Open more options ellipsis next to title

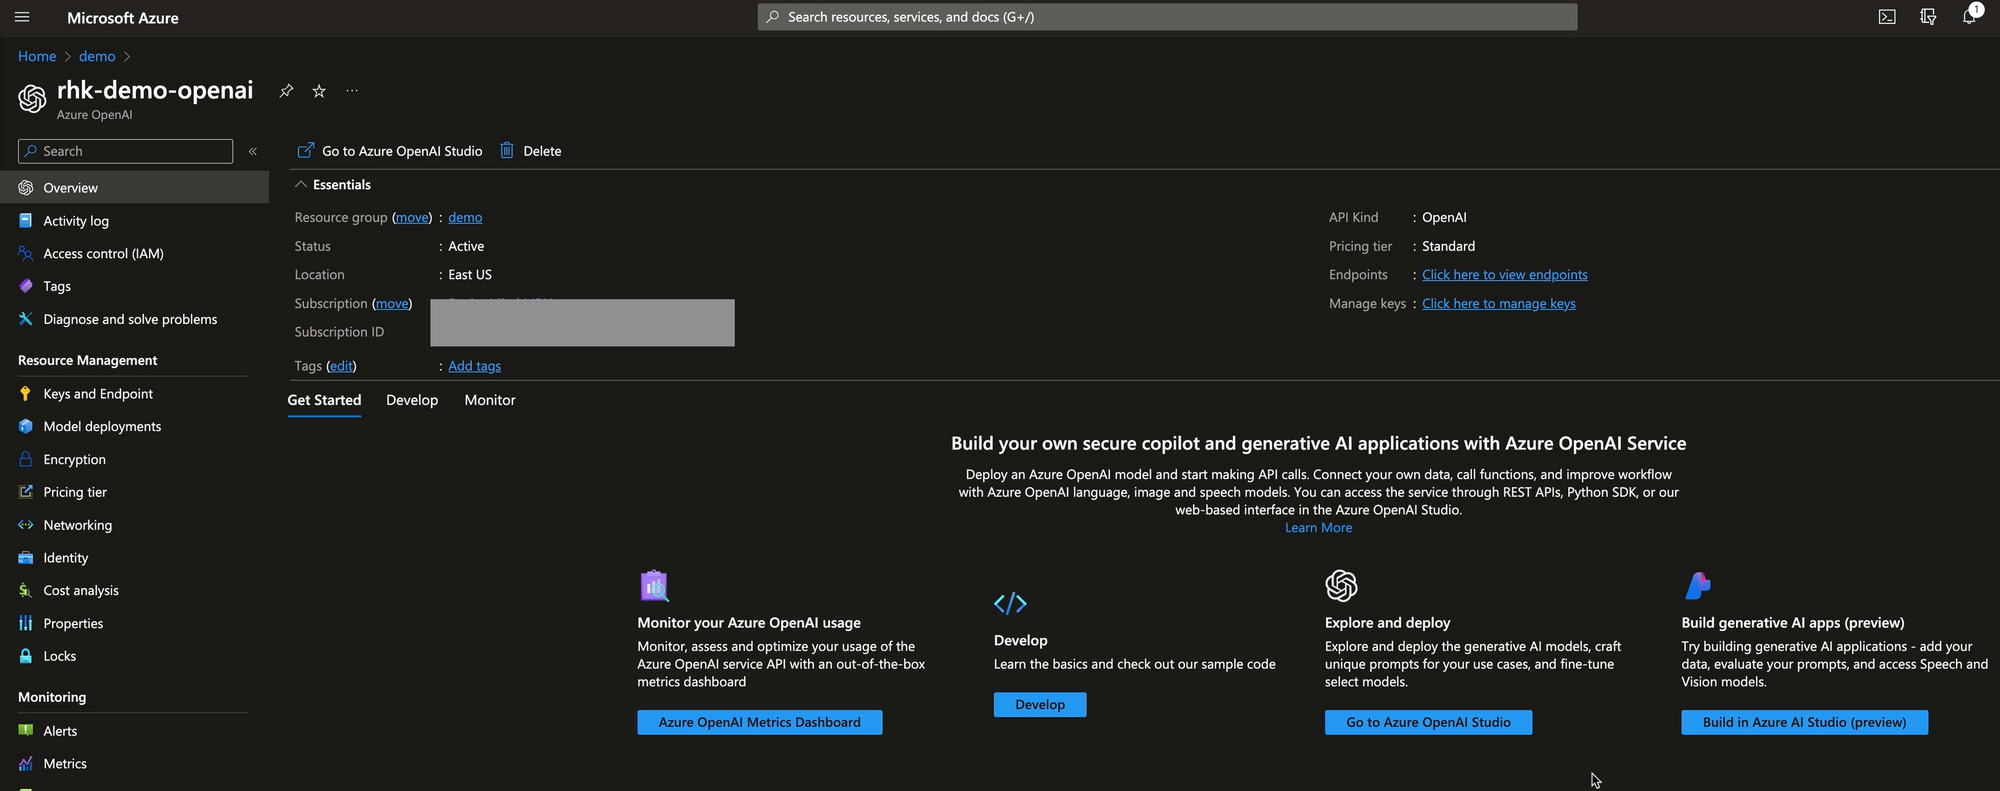[x=352, y=91]
